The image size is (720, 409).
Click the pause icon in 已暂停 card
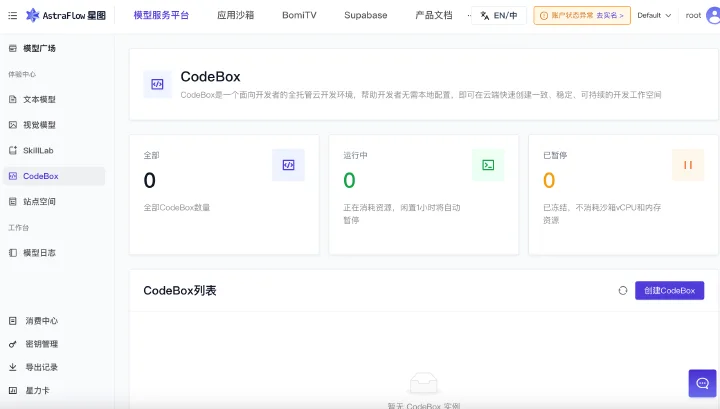(688, 165)
